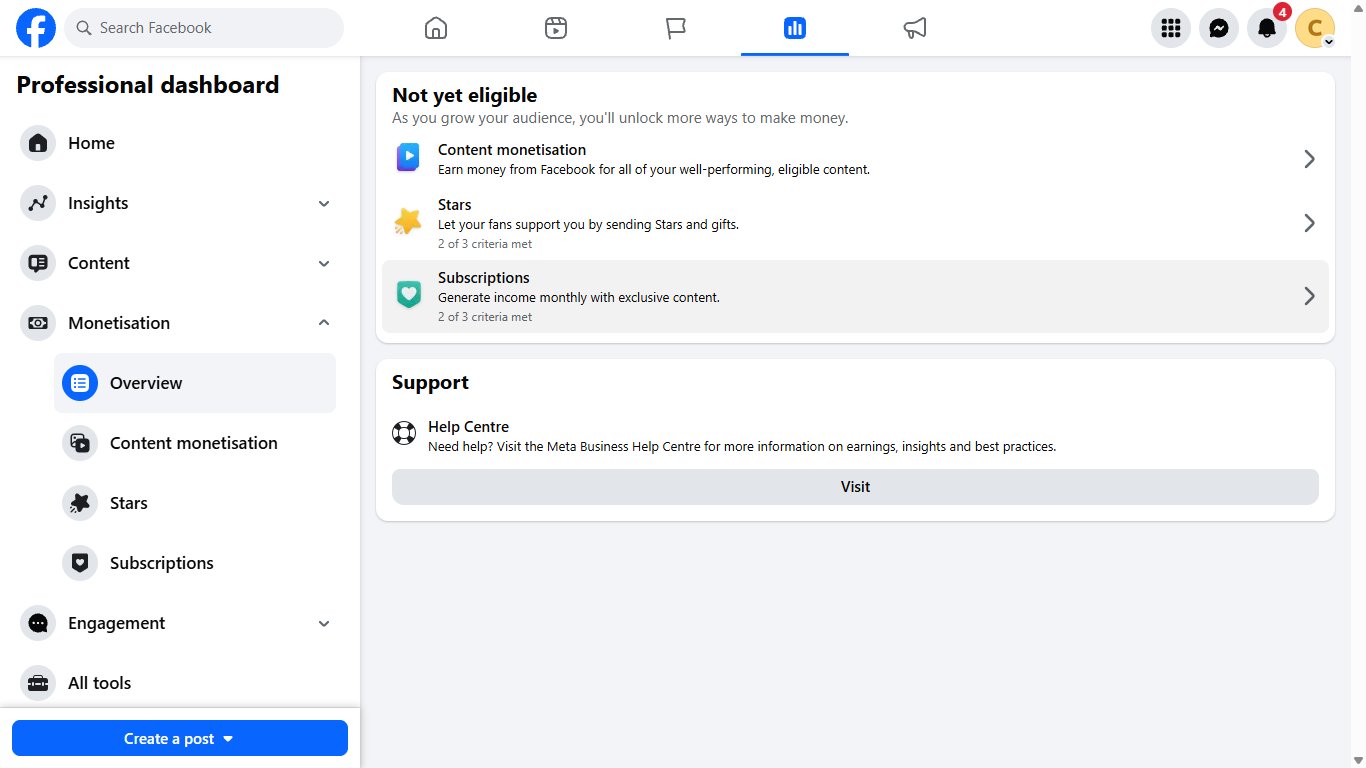Select Overview in the sidebar

pyautogui.click(x=195, y=383)
